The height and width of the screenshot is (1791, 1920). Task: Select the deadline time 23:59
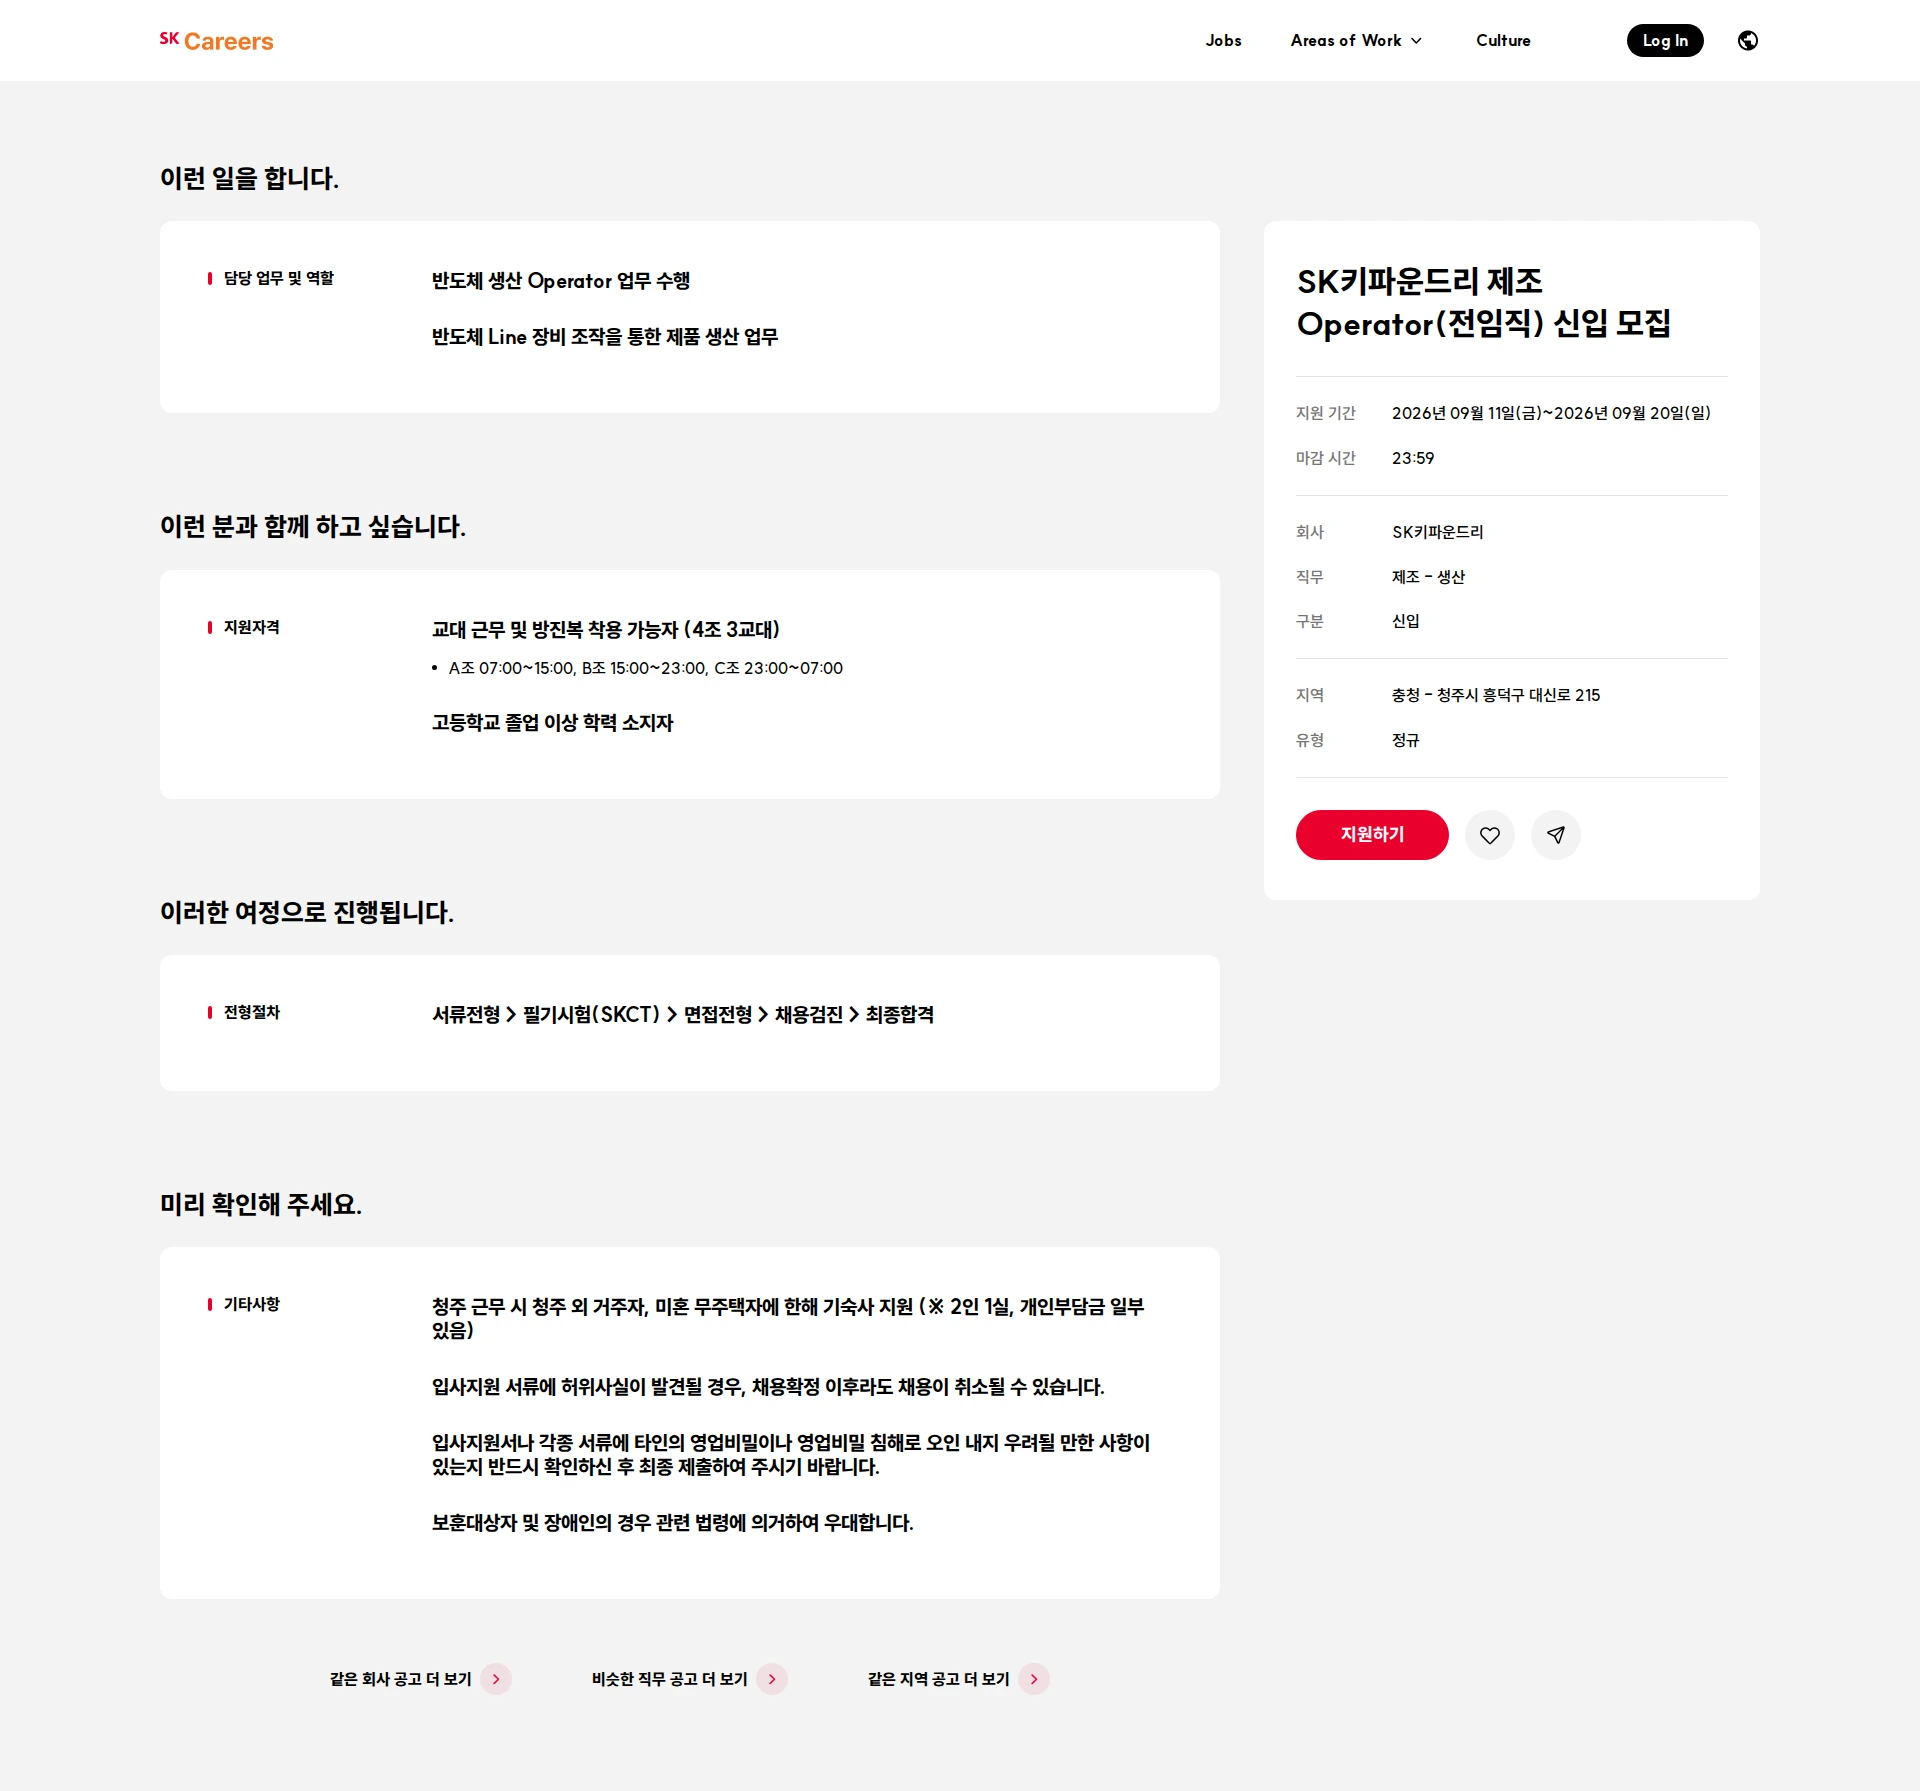pos(1413,458)
